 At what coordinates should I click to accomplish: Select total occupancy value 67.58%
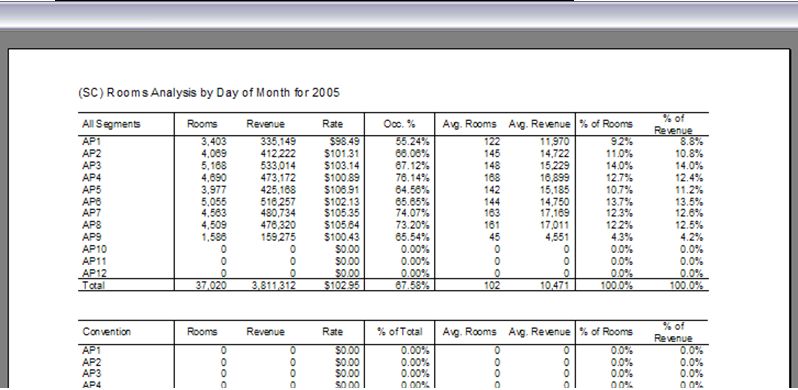[413, 285]
